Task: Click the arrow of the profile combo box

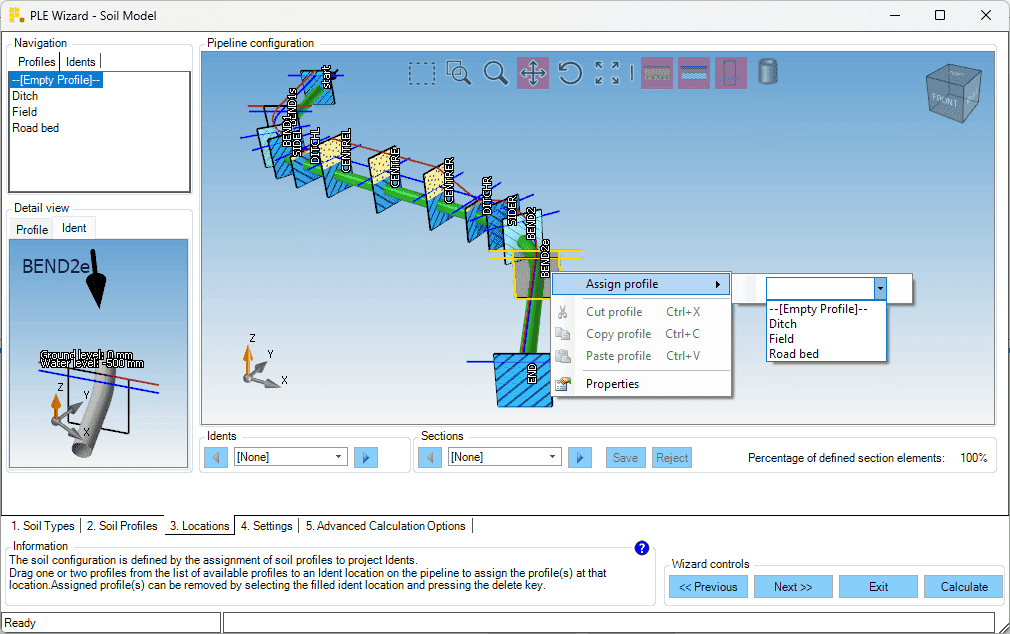Action: [x=880, y=288]
